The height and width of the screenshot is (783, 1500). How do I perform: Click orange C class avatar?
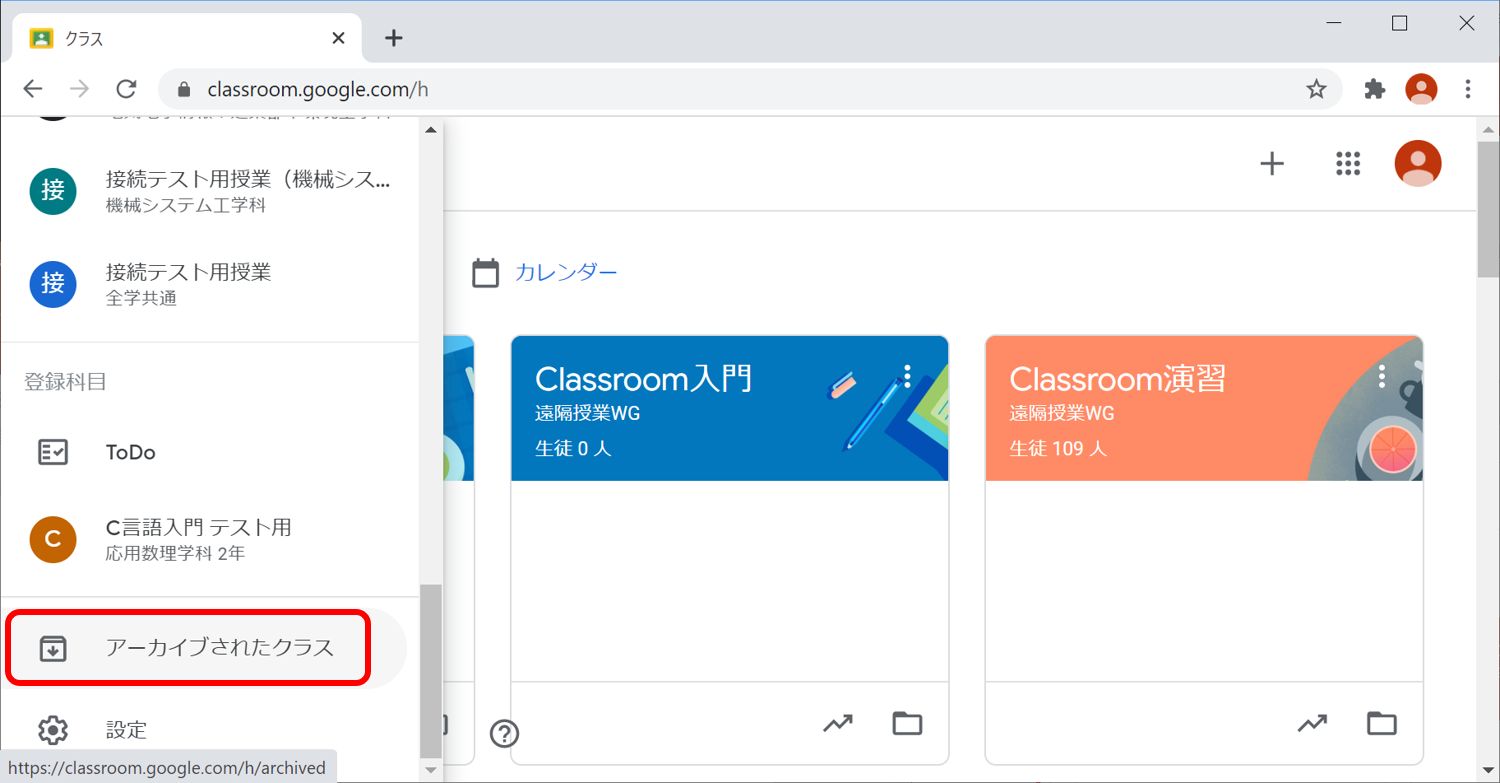(x=53, y=539)
